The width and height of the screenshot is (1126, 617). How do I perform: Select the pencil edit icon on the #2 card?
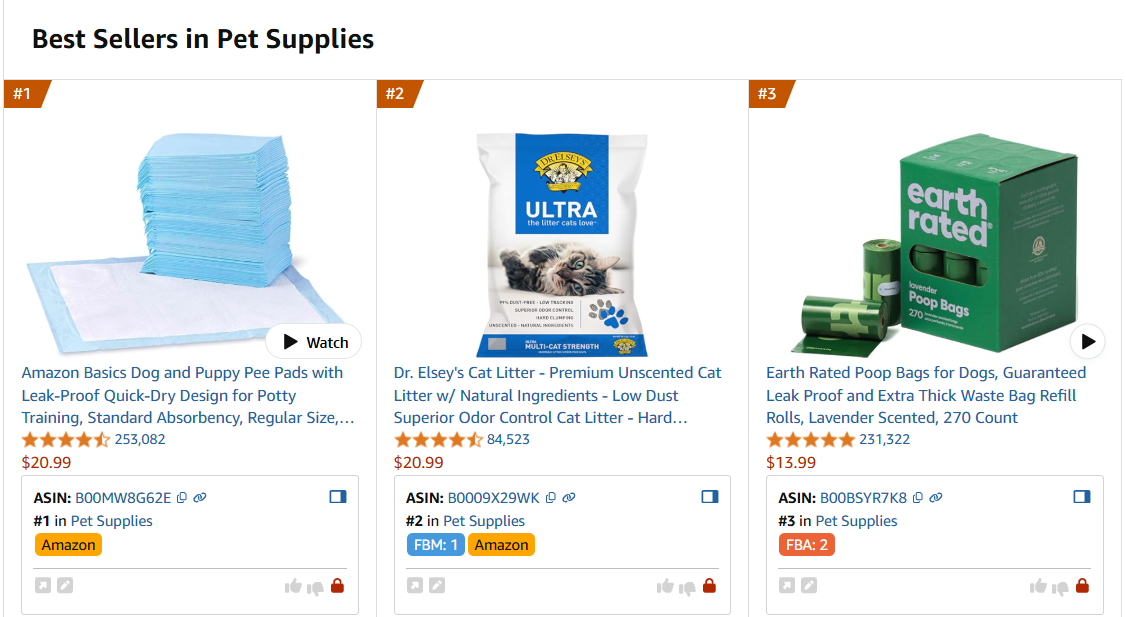pyautogui.click(x=437, y=585)
